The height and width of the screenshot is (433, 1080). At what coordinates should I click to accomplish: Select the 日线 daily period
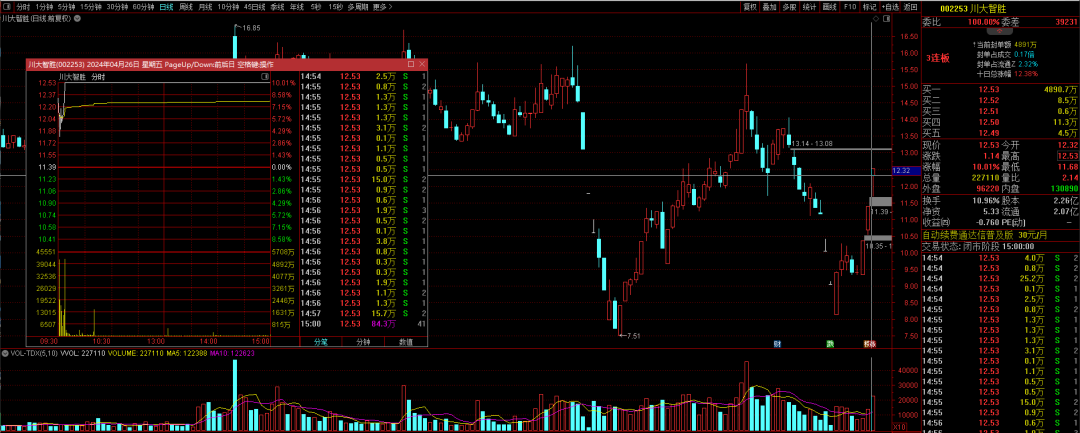(166, 6)
